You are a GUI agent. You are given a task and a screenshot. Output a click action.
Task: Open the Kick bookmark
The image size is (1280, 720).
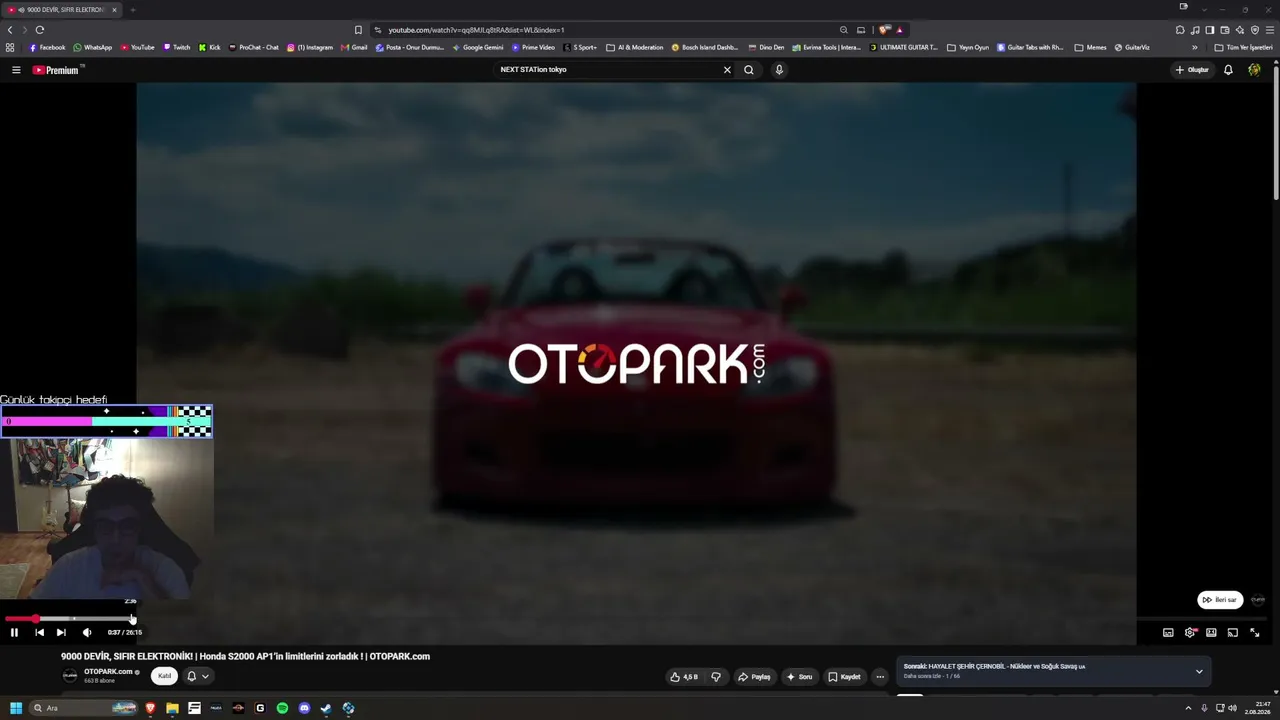click(210, 47)
